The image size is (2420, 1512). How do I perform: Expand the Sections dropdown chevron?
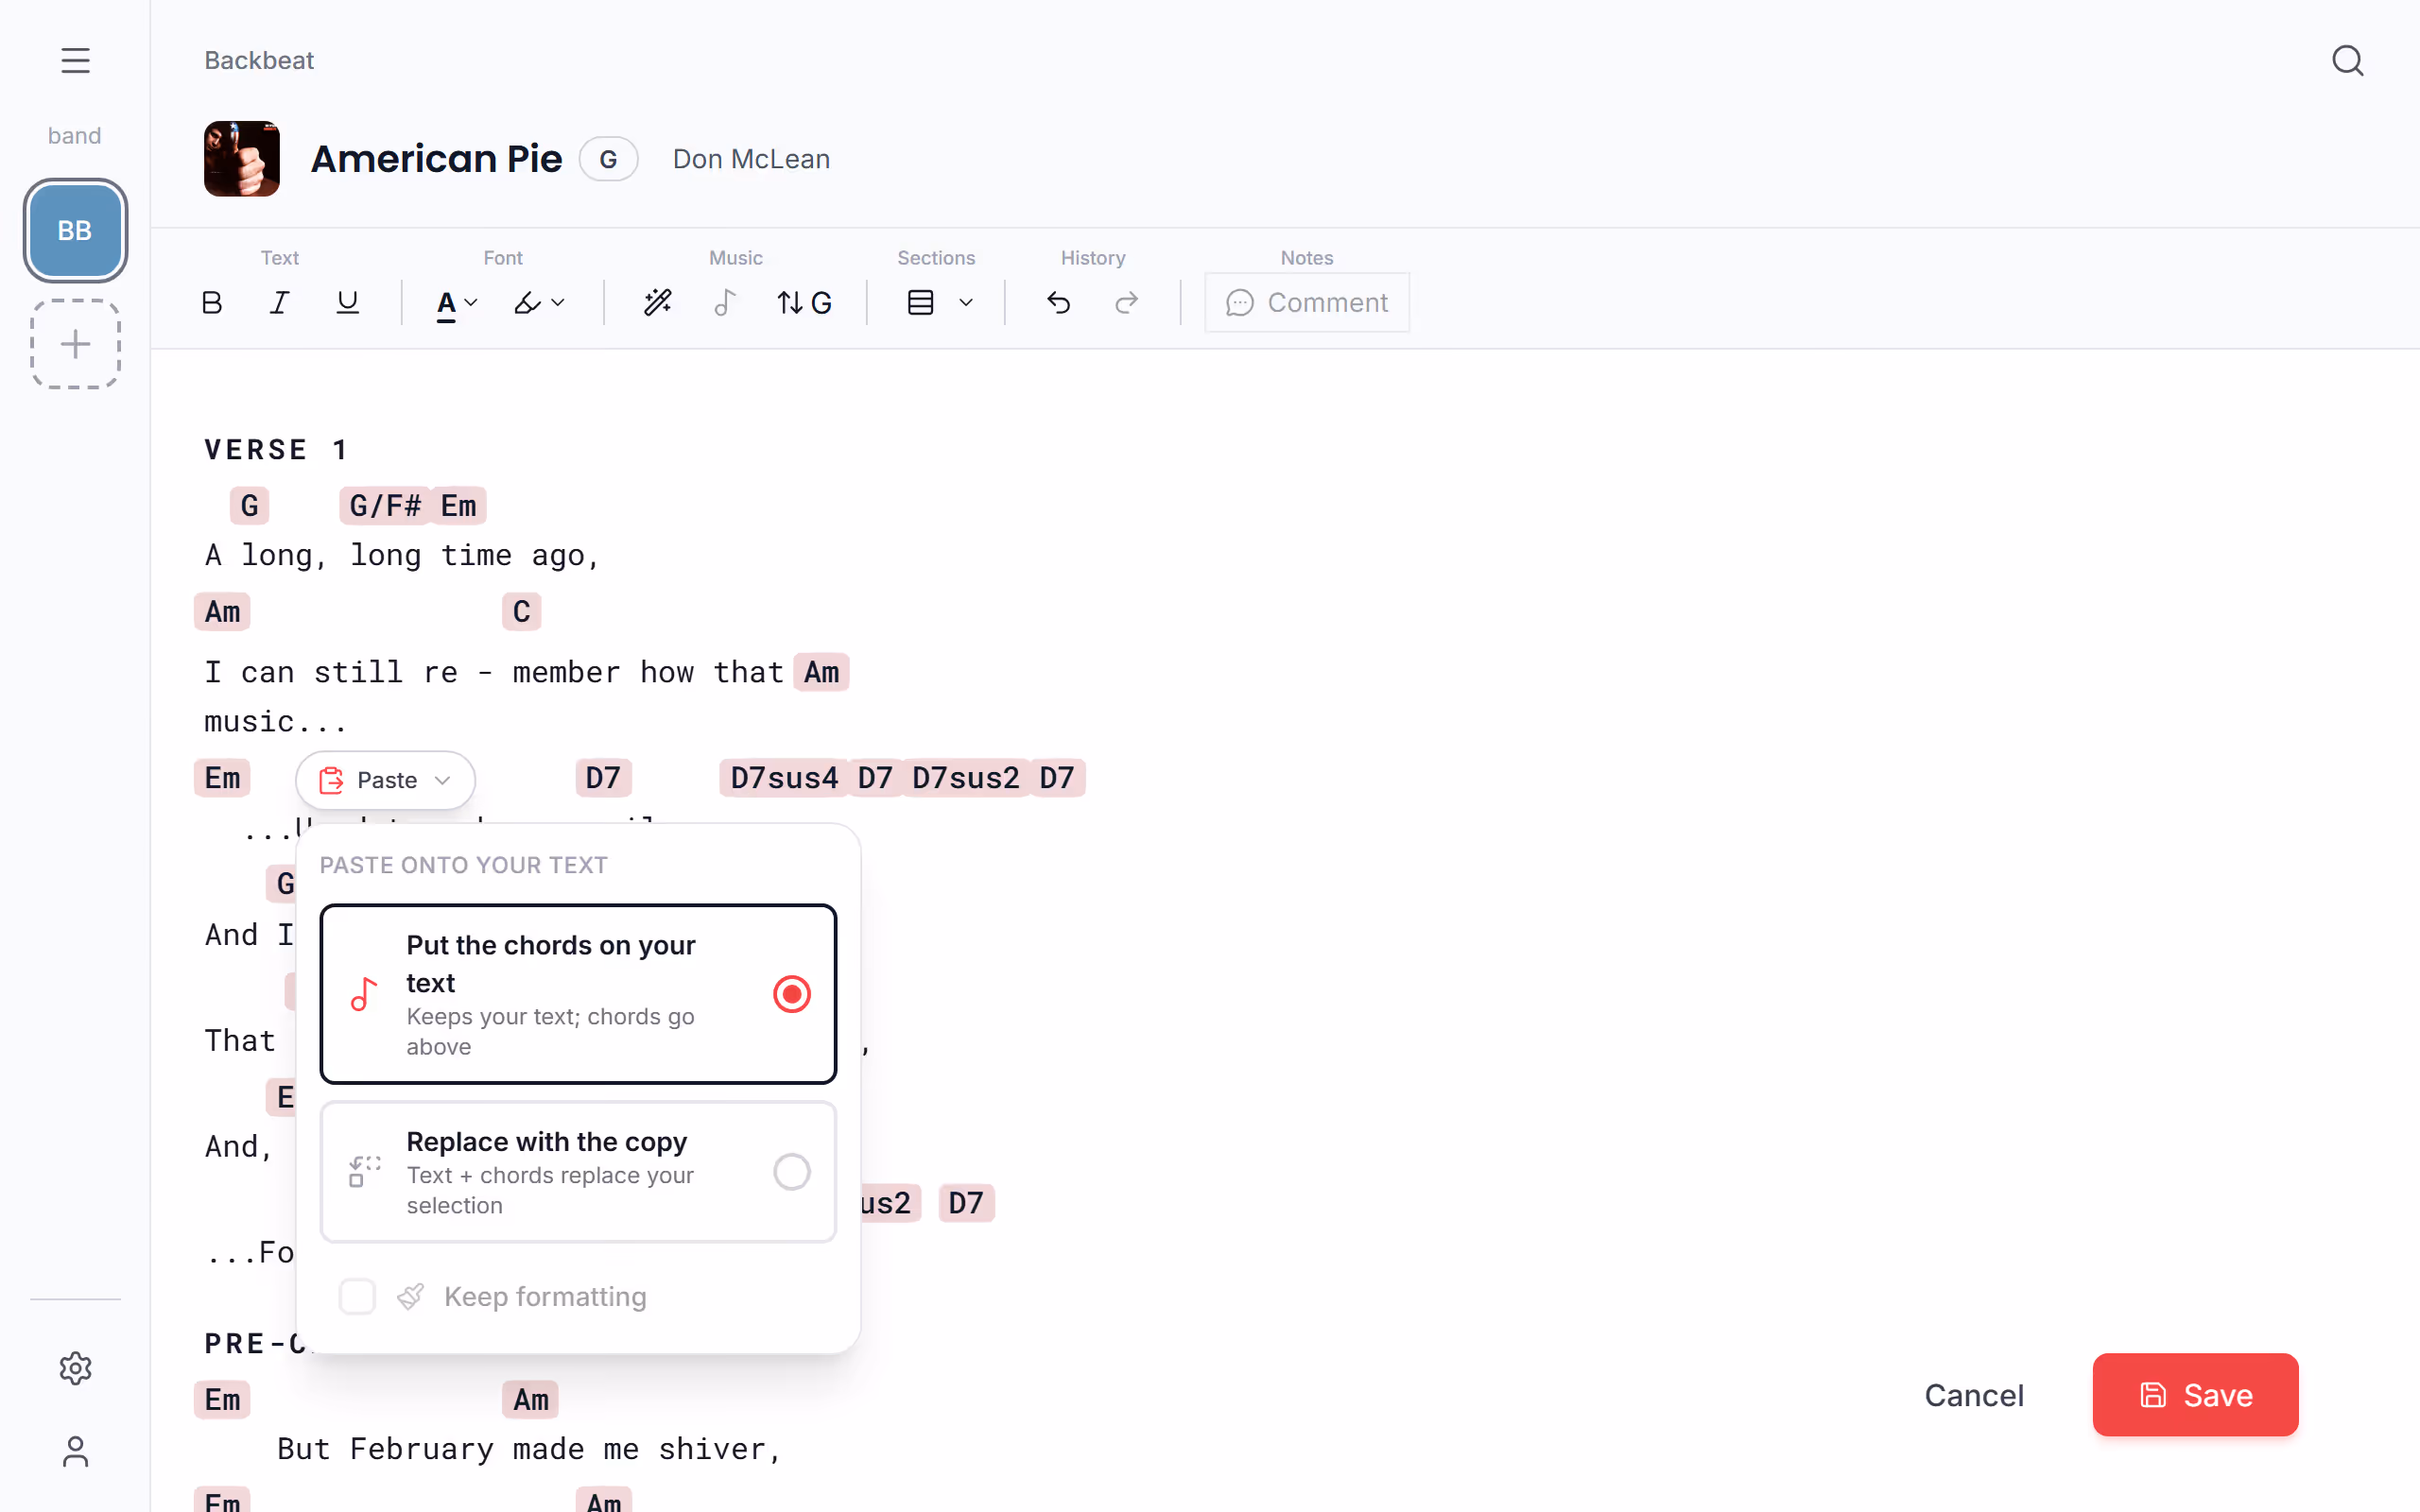click(965, 303)
